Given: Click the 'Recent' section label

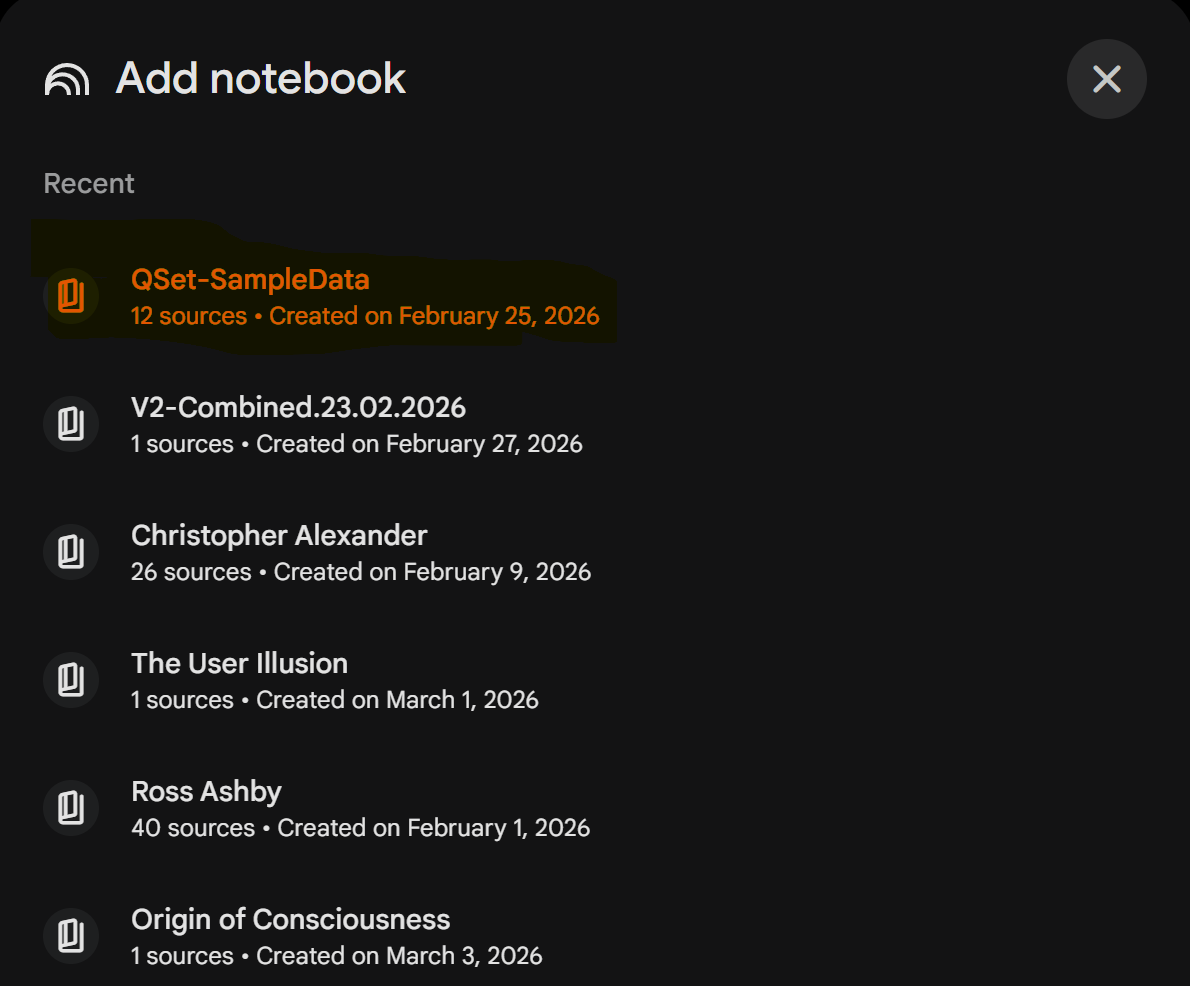Looking at the screenshot, I should pos(89,184).
